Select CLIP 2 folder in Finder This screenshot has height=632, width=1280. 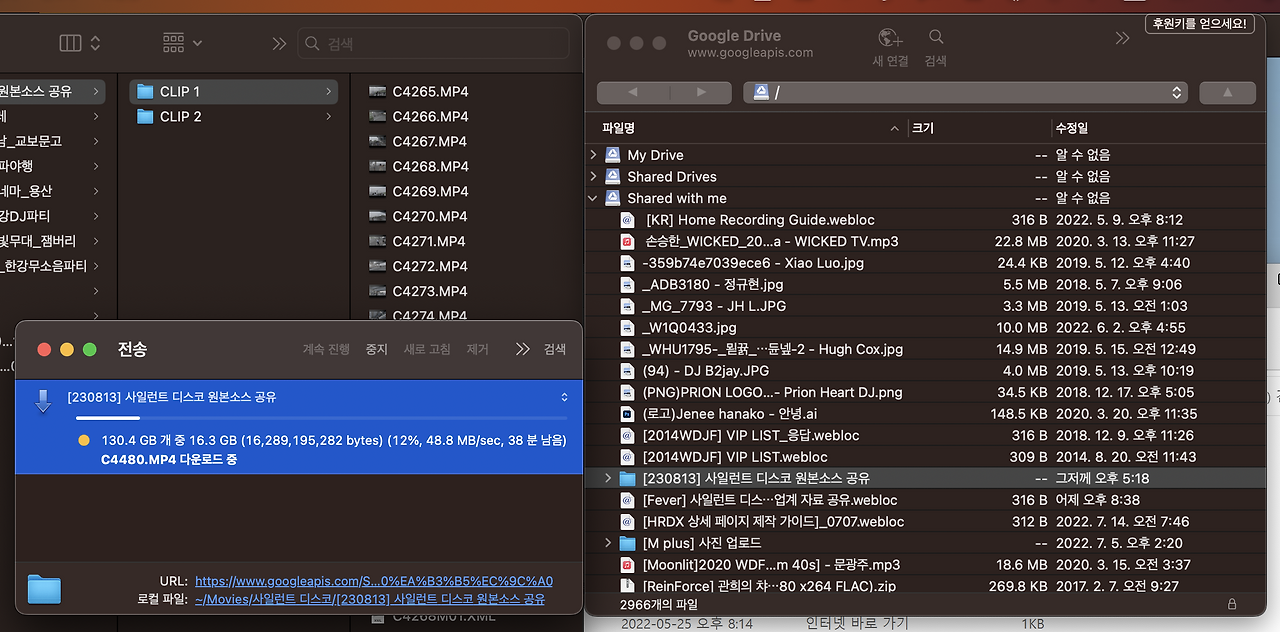click(x=234, y=116)
